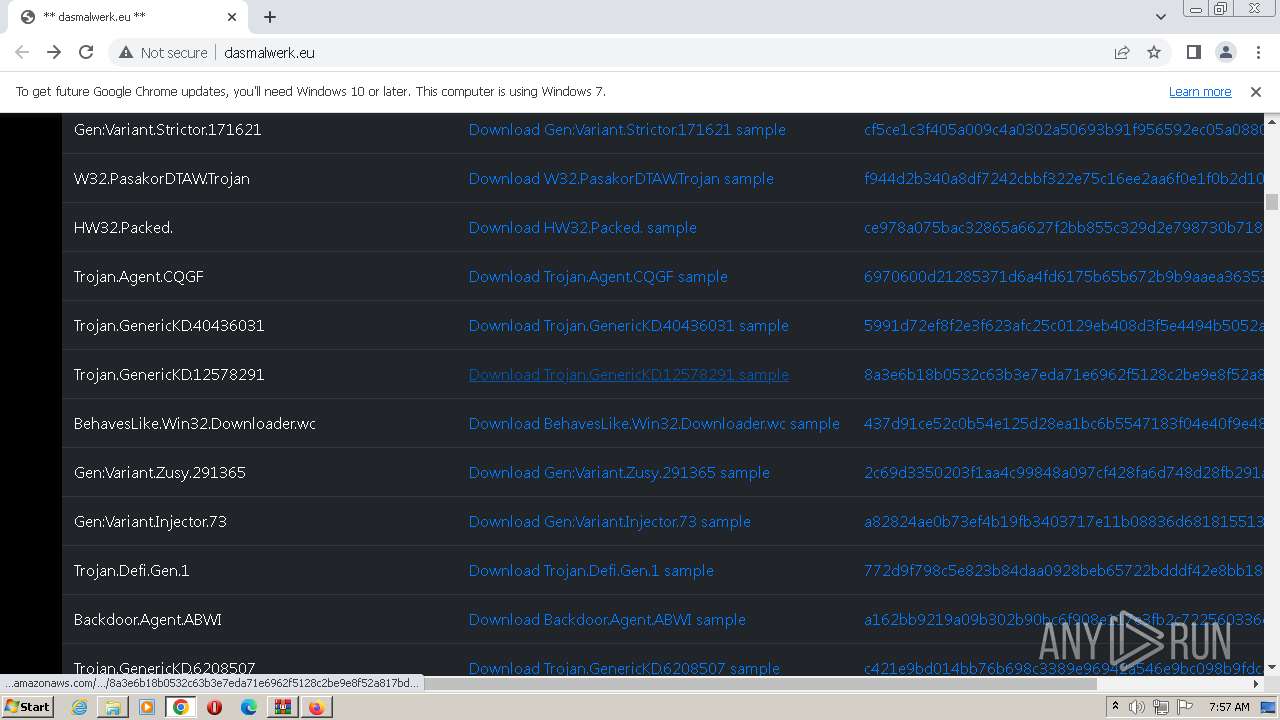Select the W32.PasakorDTAW.Trojan name text
The height and width of the screenshot is (720, 1280).
click(x=162, y=179)
